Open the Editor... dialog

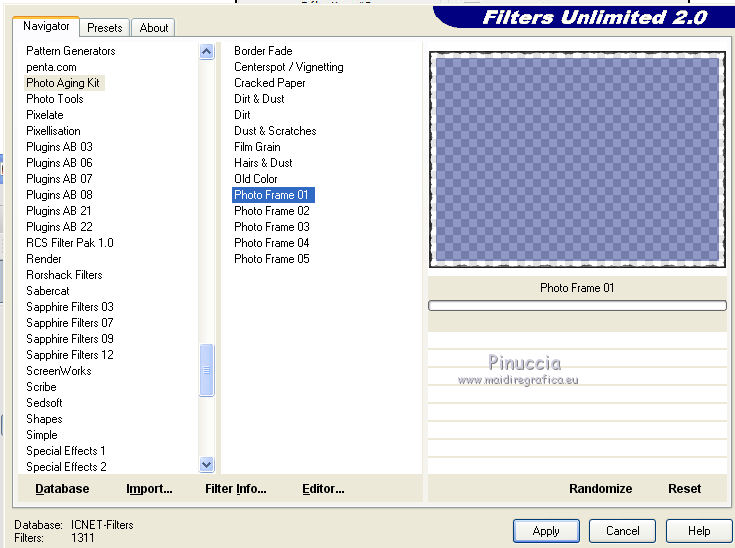tap(323, 488)
